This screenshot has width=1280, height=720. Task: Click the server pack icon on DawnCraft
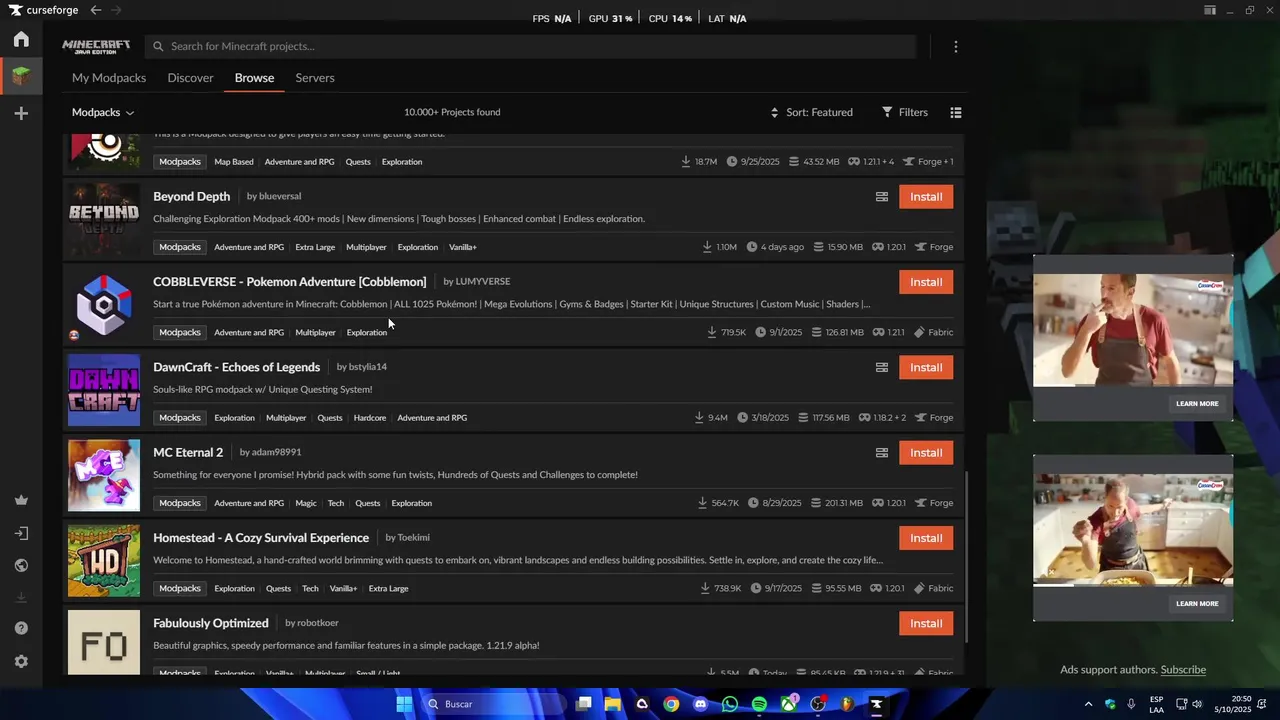(x=882, y=367)
